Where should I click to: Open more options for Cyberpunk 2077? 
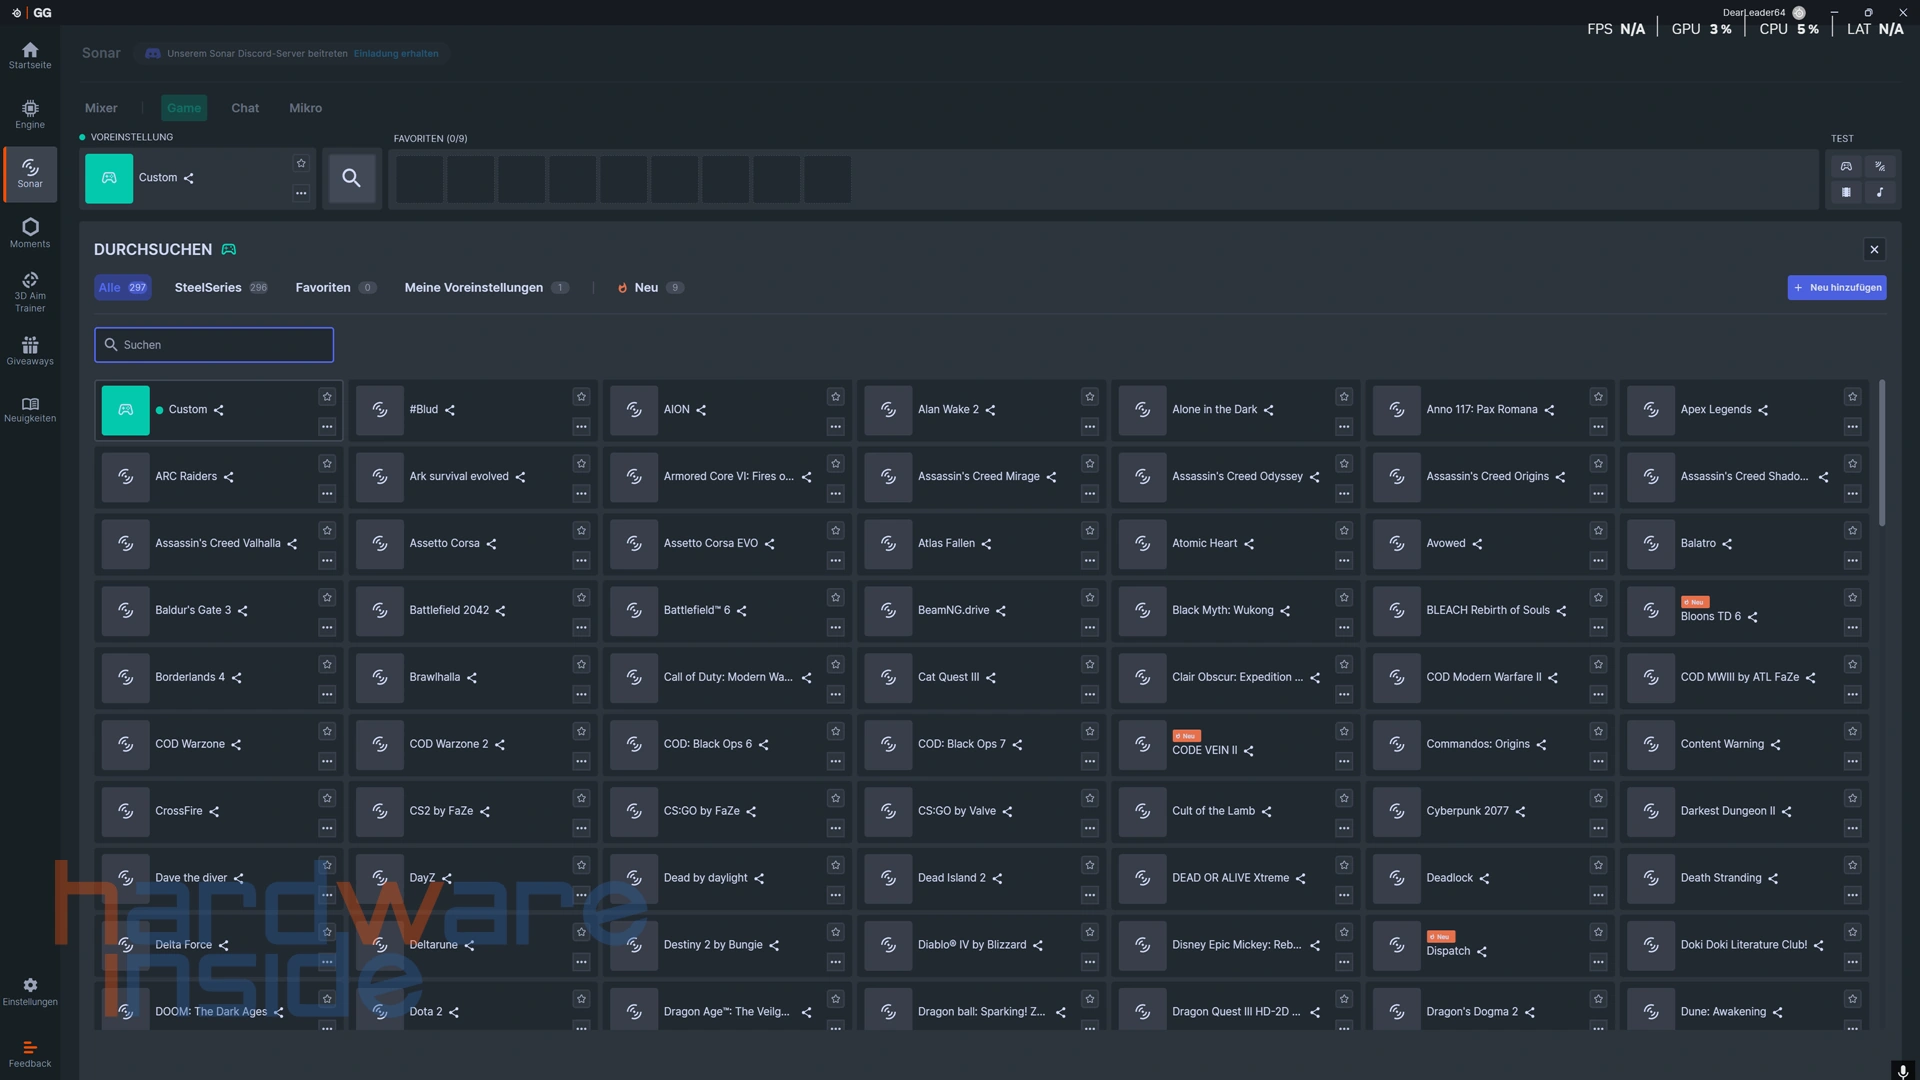point(1598,828)
